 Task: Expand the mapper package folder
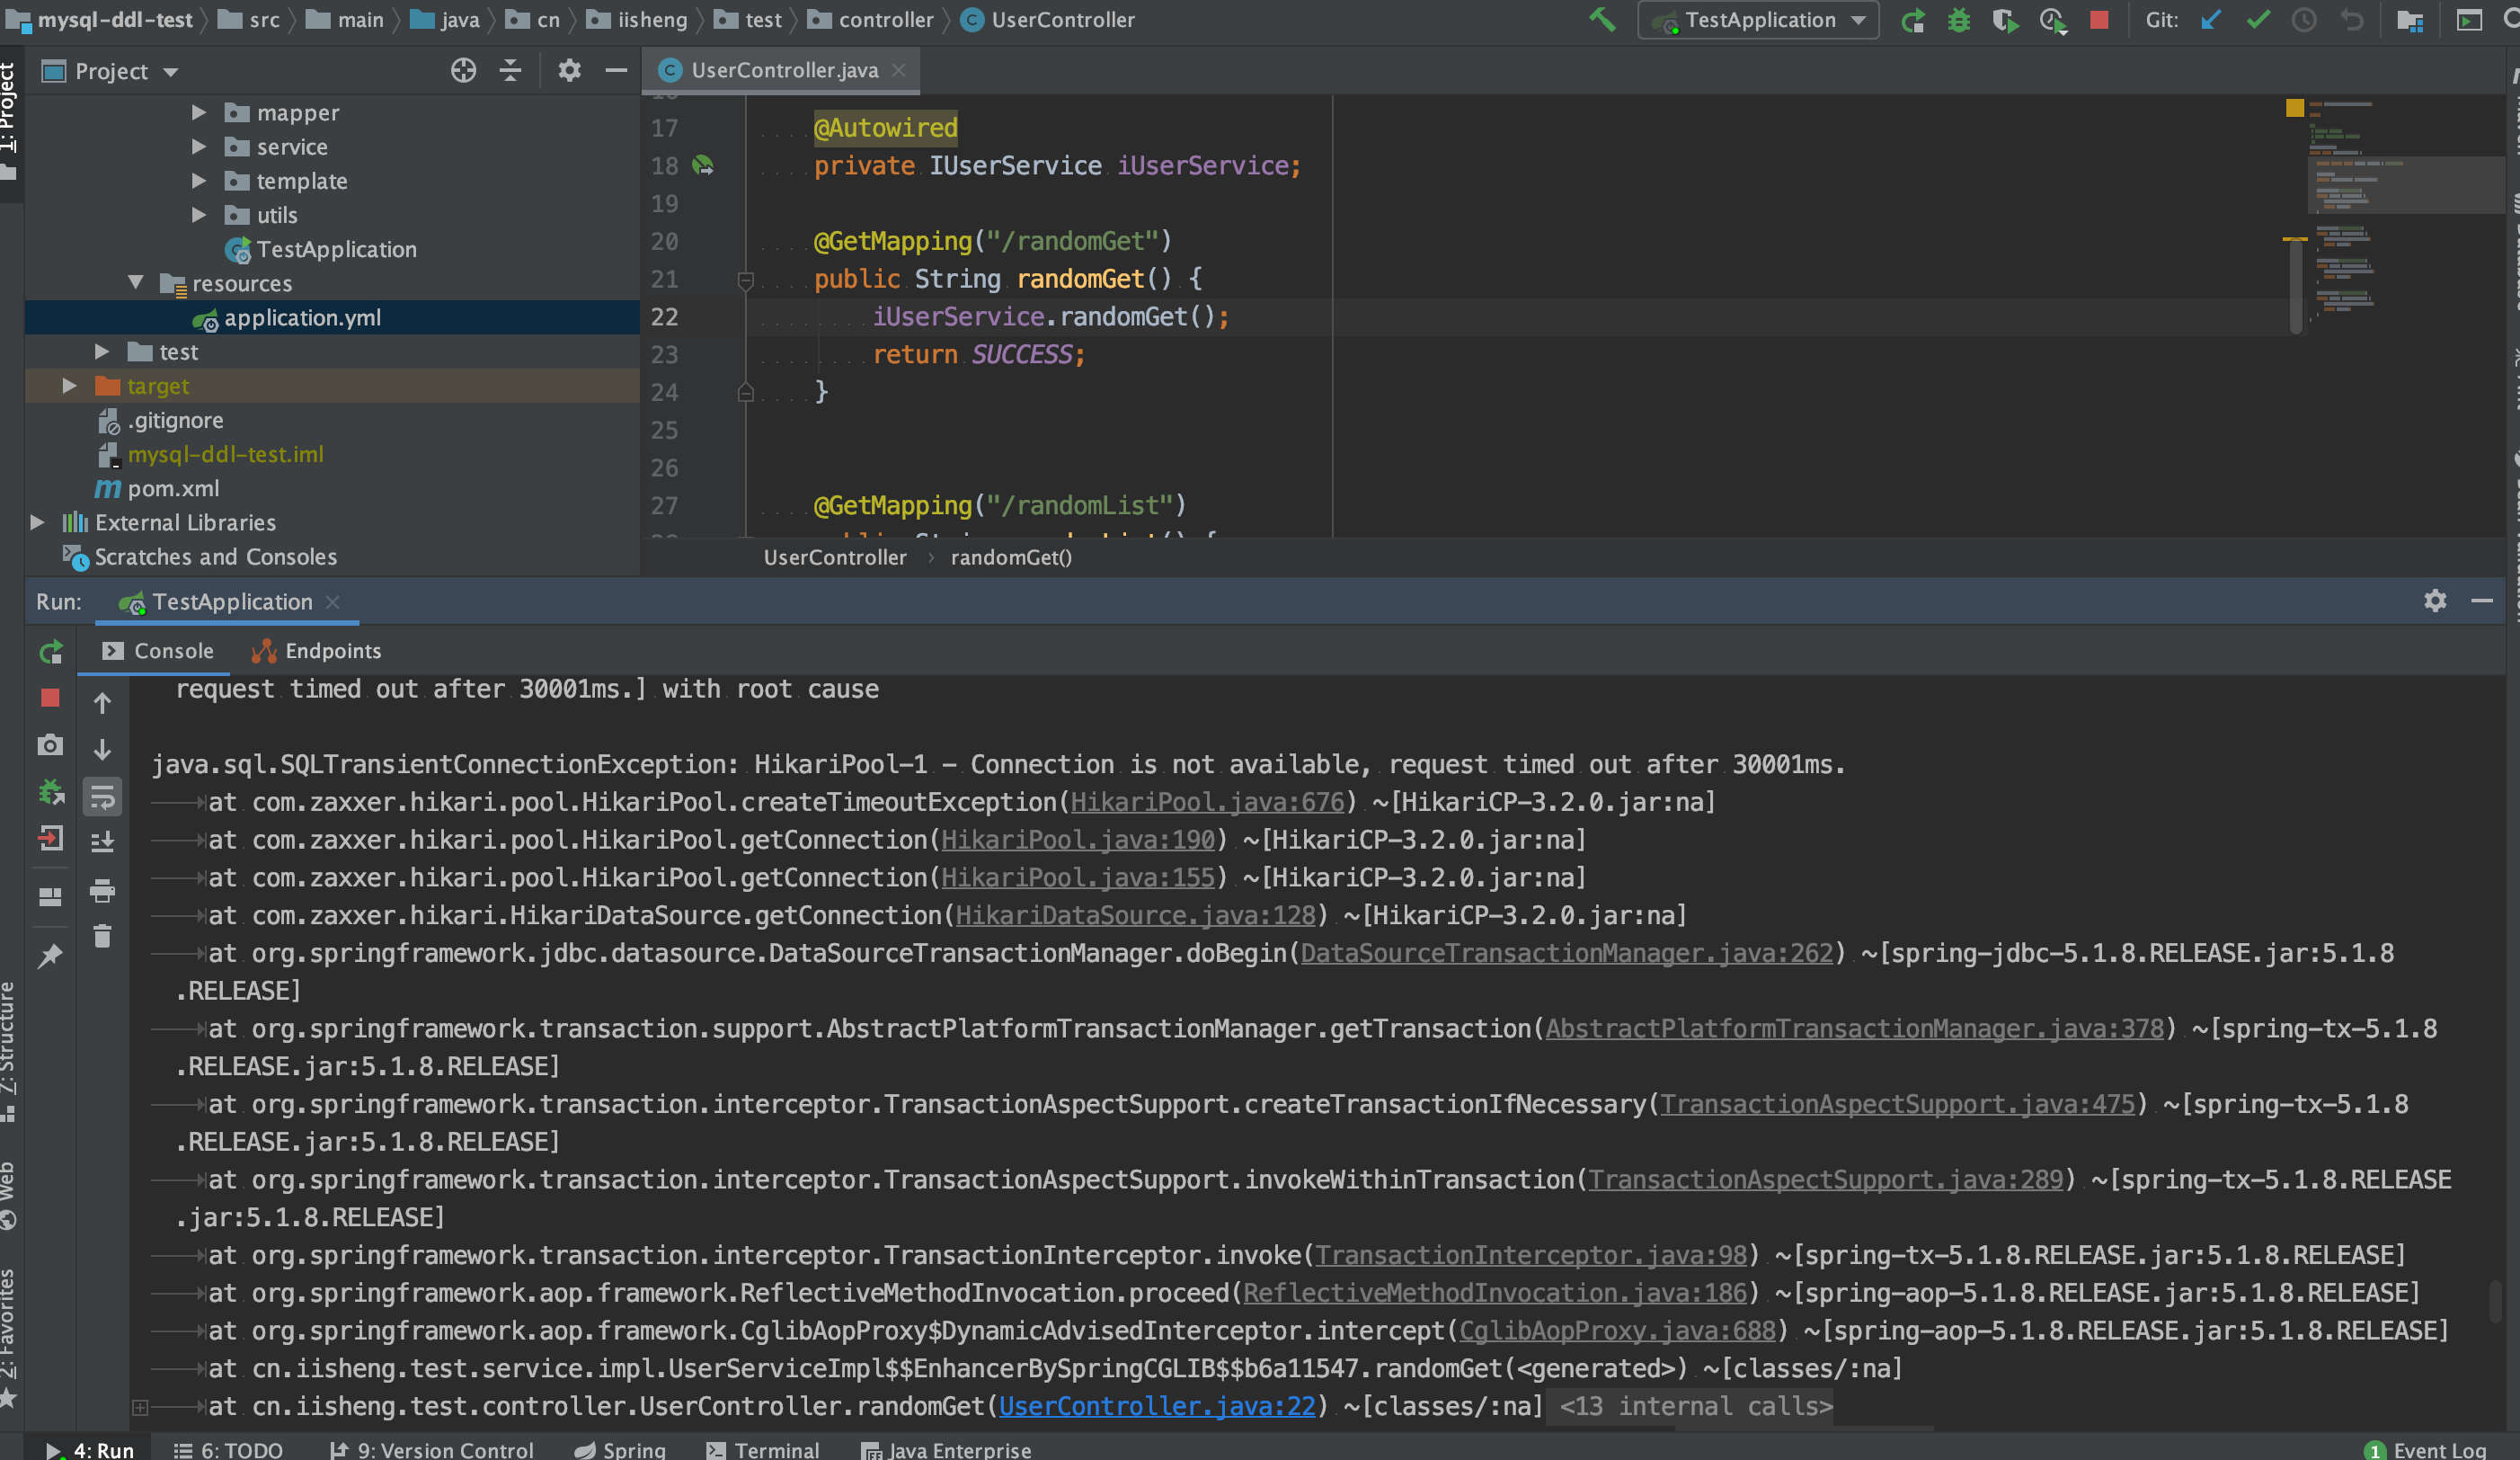click(199, 113)
